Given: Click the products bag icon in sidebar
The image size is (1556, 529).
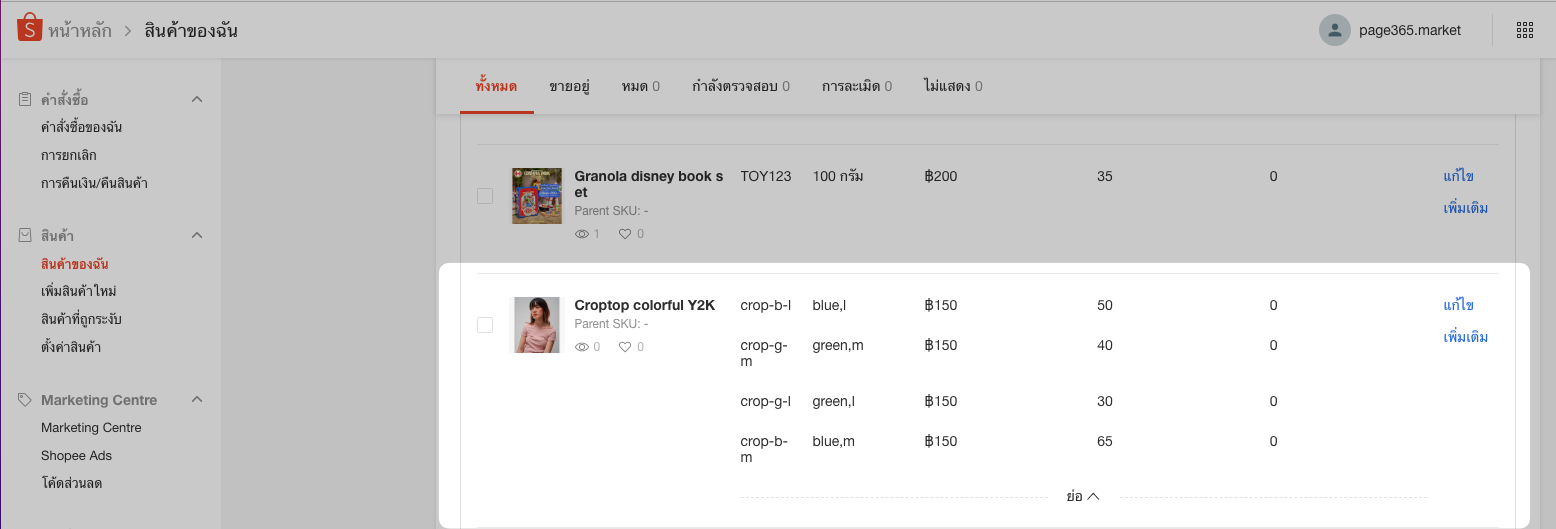Looking at the screenshot, I should click(25, 236).
